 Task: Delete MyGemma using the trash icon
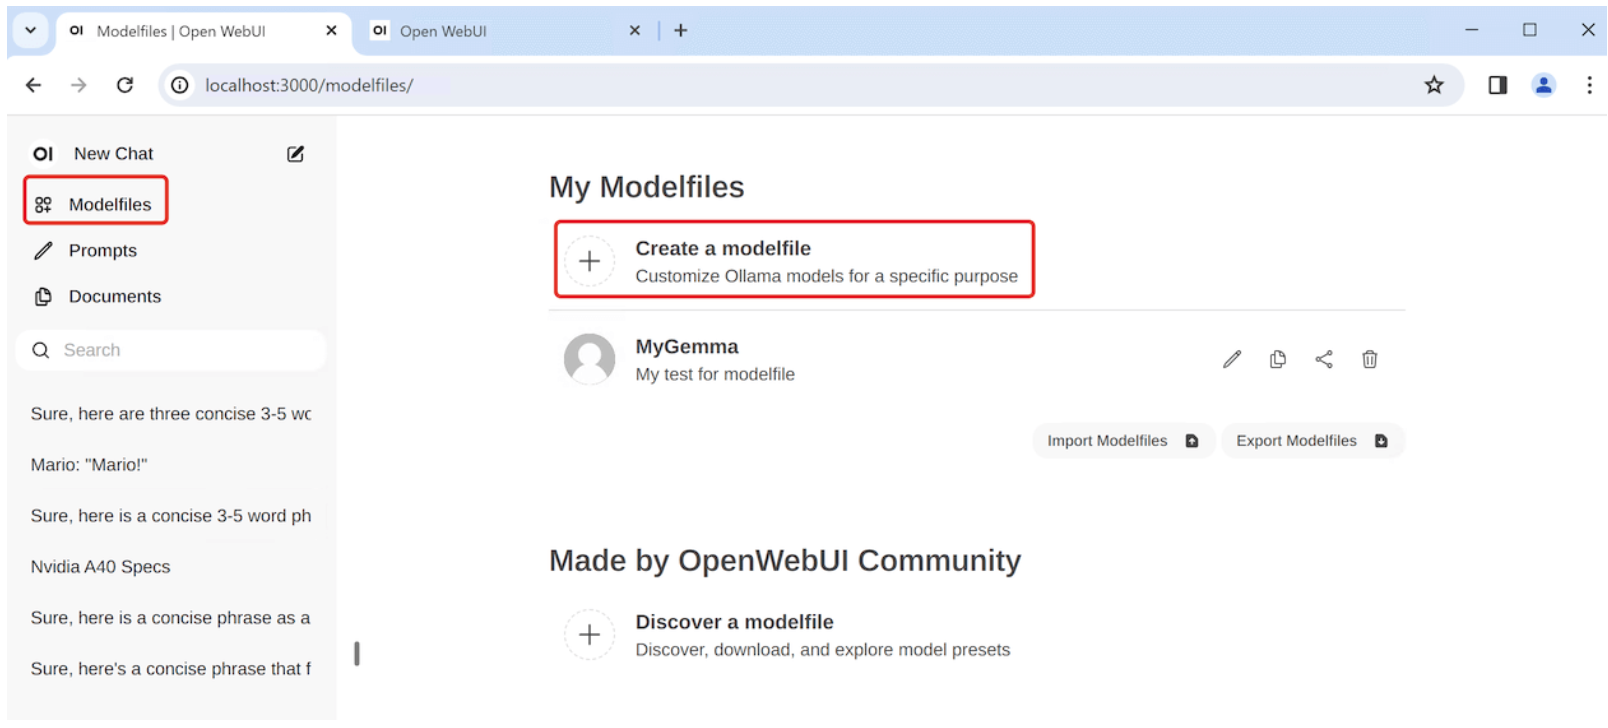[1370, 359]
